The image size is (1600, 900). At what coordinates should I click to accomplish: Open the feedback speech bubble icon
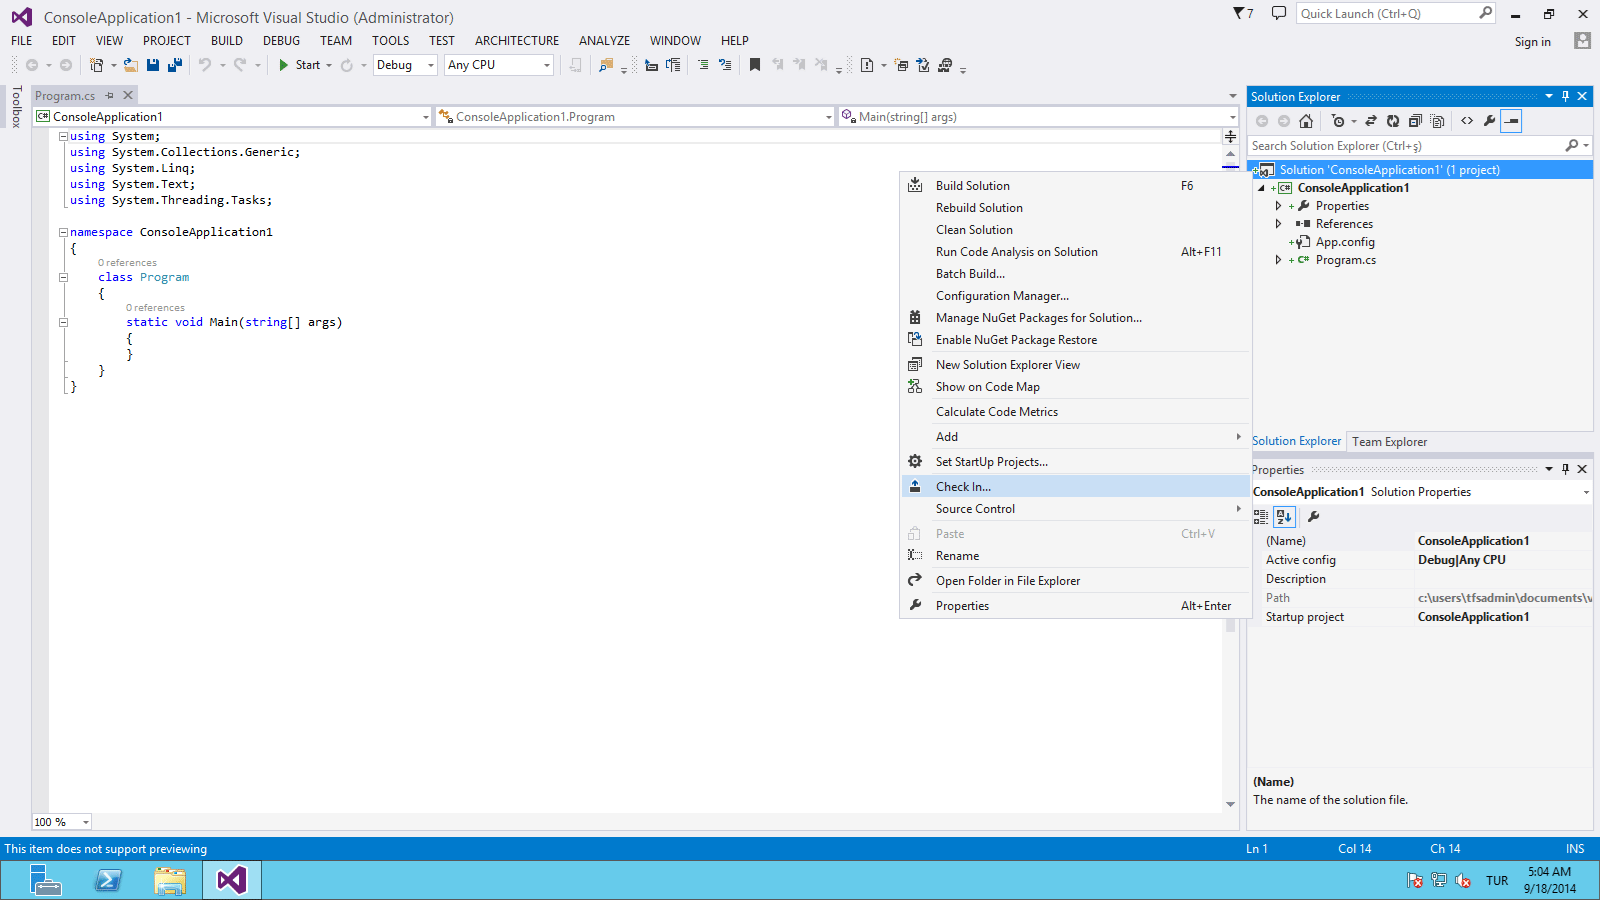point(1278,13)
